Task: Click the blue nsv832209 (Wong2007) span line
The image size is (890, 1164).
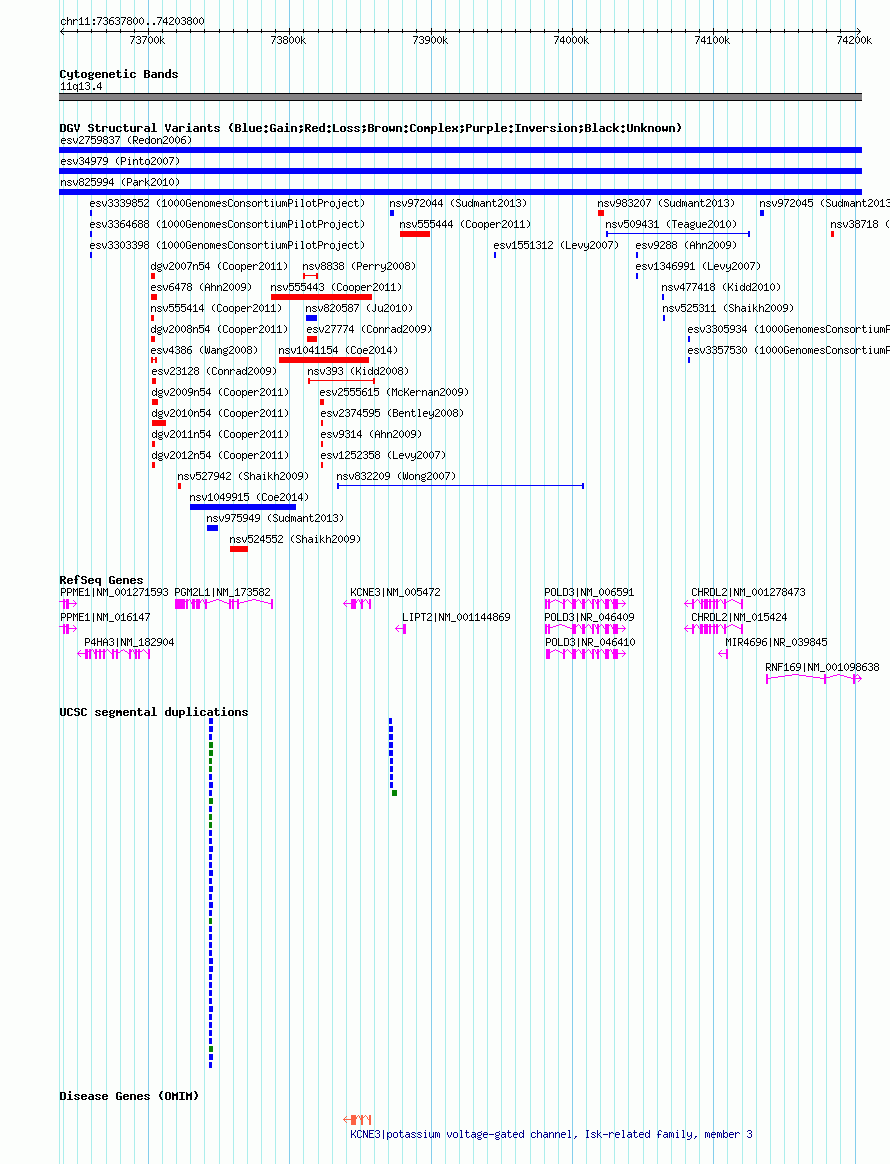Action: pyautogui.click(x=460, y=486)
